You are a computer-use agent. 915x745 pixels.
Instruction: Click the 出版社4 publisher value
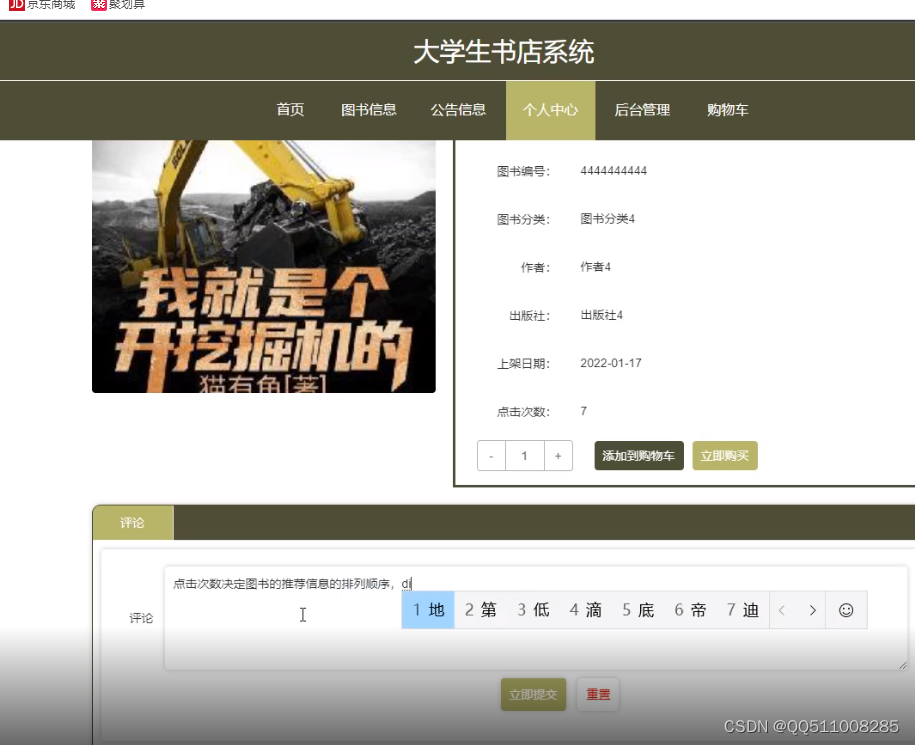click(x=601, y=315)
